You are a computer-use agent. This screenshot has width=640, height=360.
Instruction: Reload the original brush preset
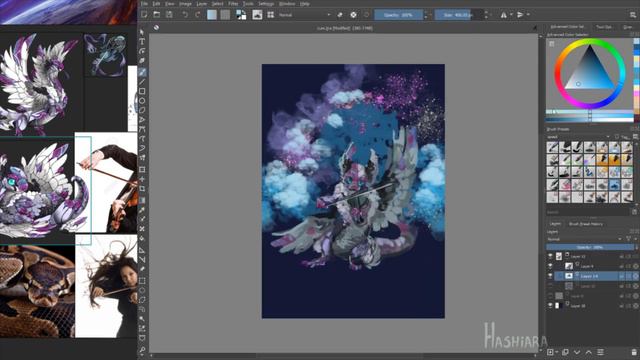(x=366, y=15)
